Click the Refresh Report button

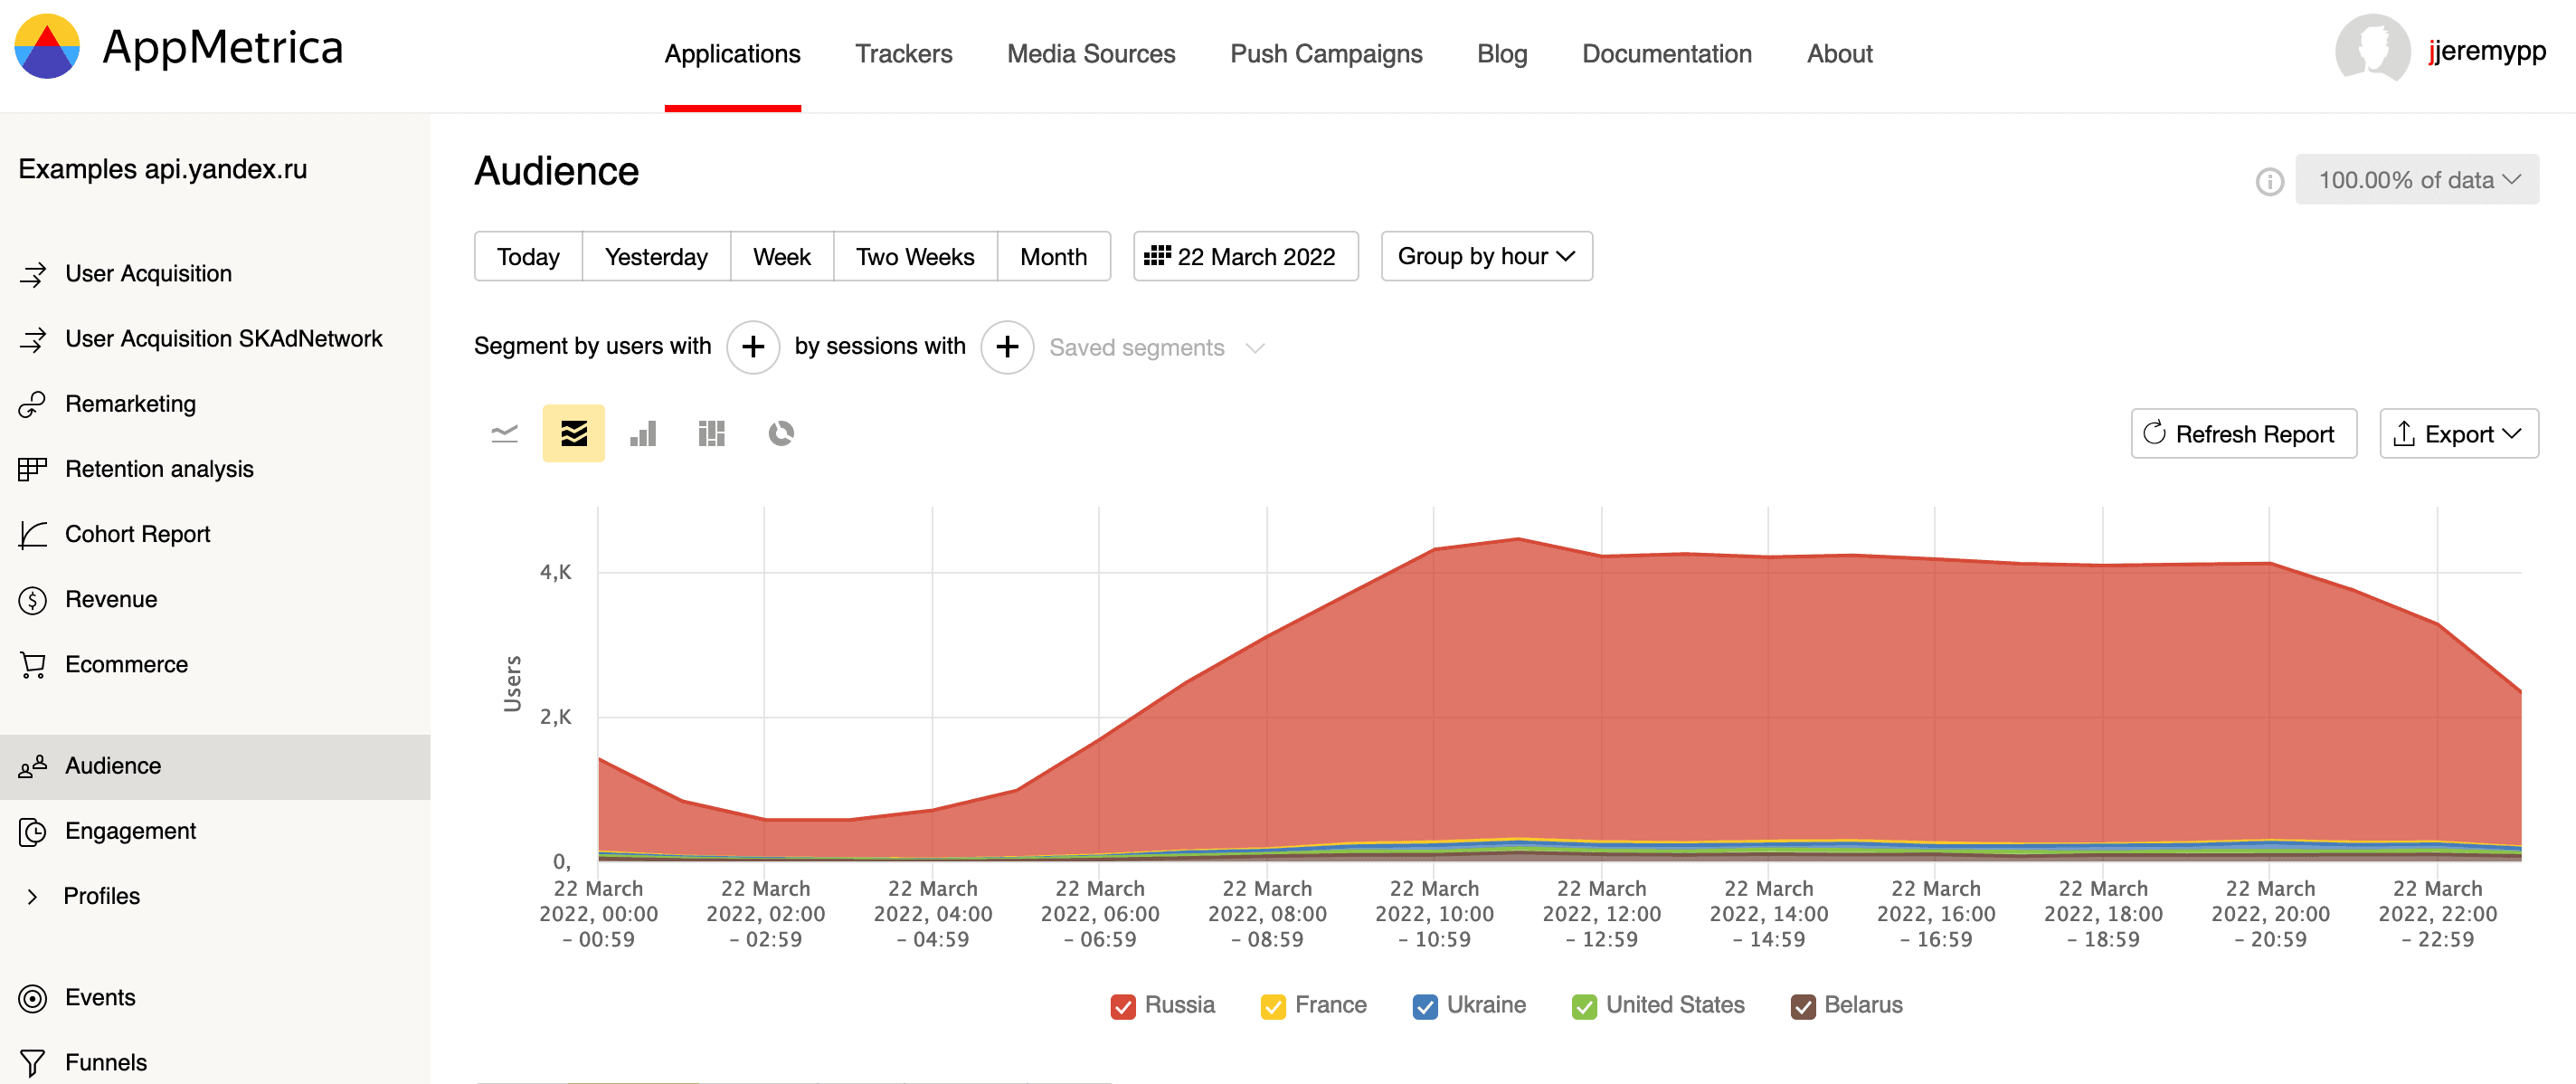point(2243,433)
